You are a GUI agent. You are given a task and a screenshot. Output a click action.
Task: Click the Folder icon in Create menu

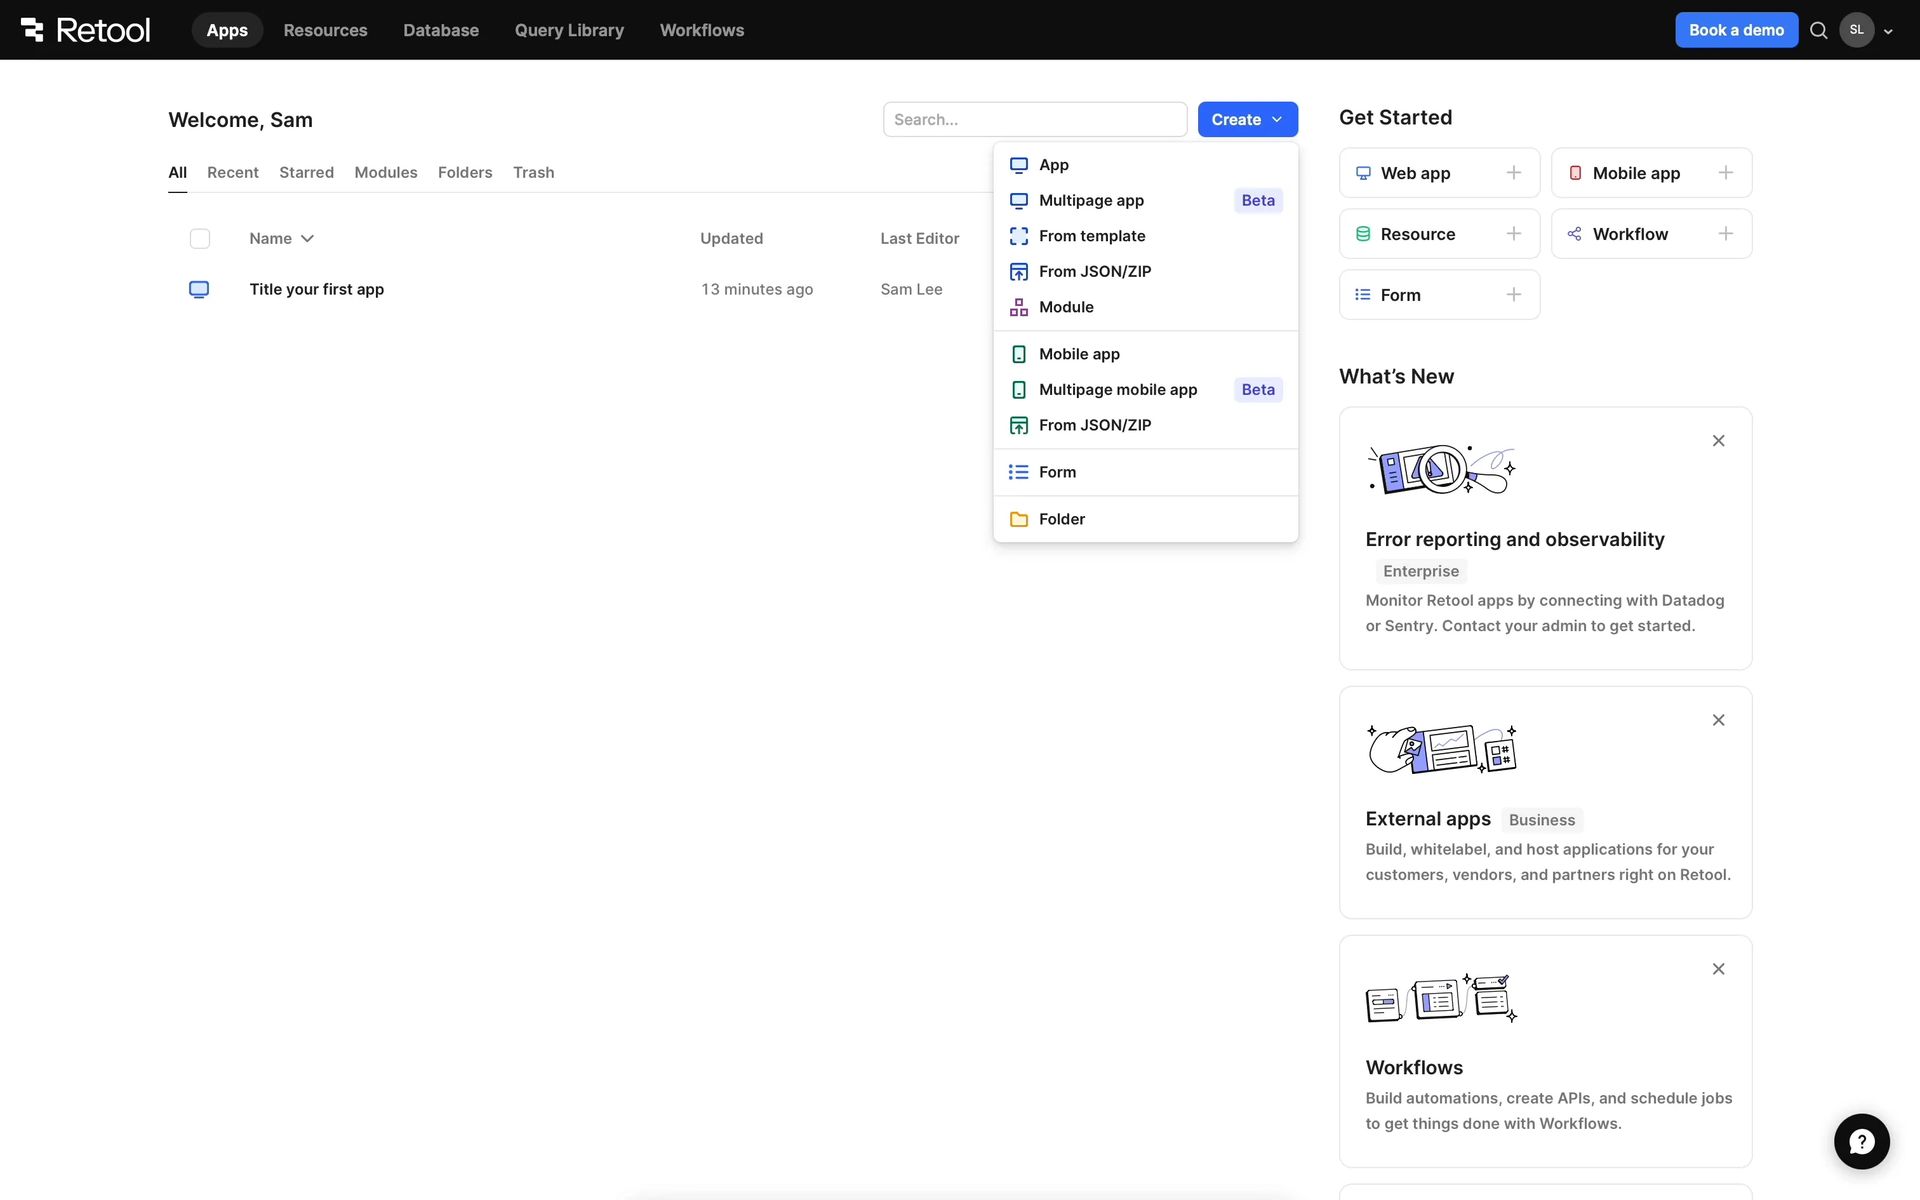click(1019, 519)
